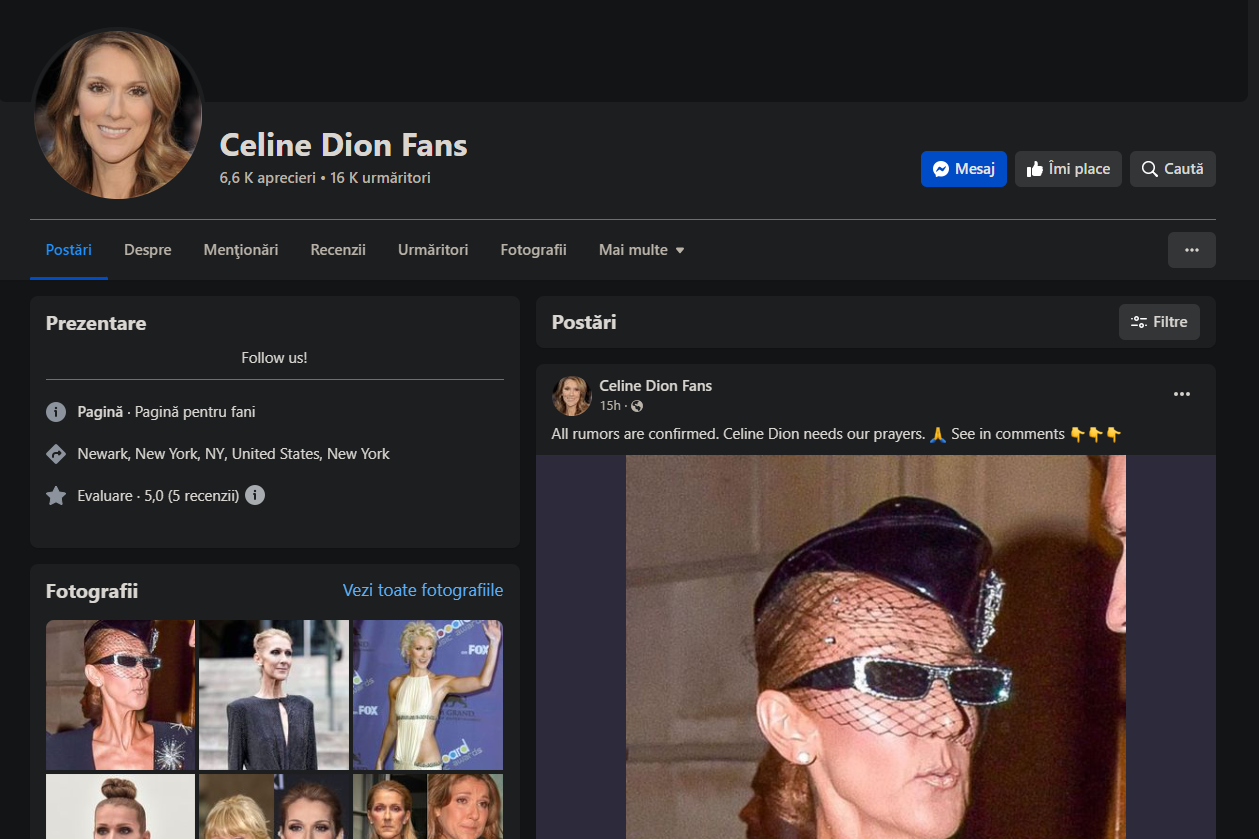1259x839 pixels.
Task: Click the post author avatar
Action: pos(572,396)
